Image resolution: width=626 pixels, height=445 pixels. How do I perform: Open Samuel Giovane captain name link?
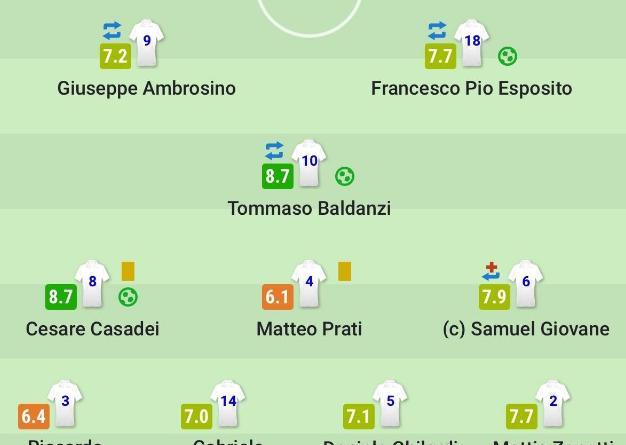[526, 329]
